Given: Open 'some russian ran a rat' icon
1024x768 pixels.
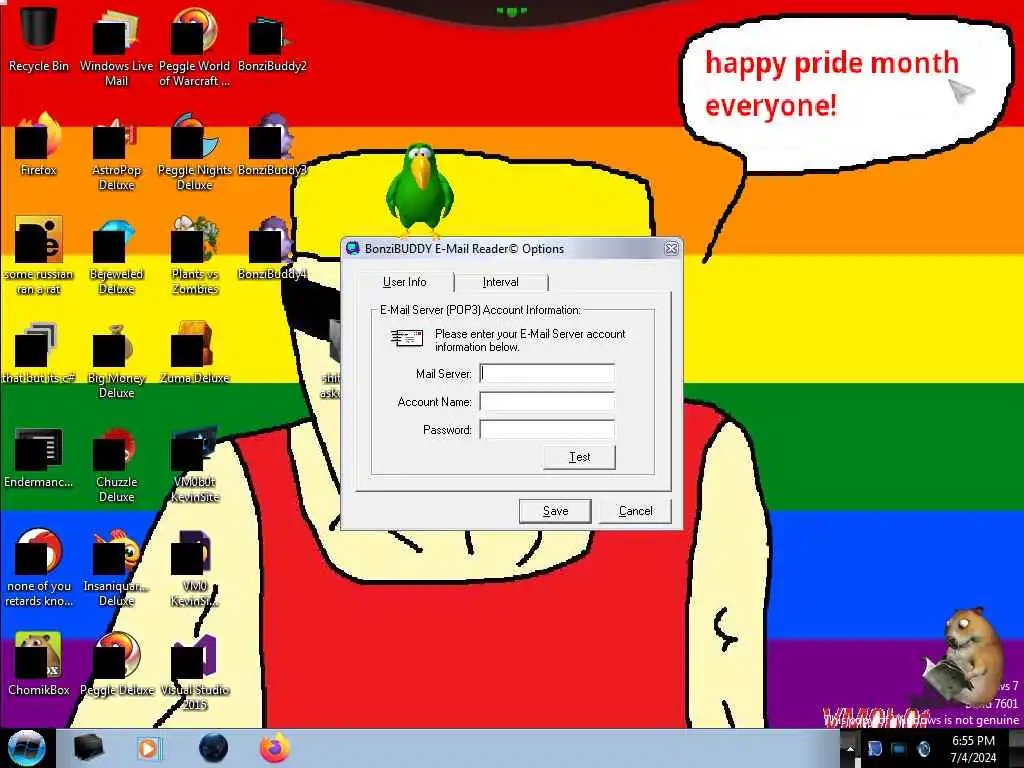Looking at the screenshot, I should [39, 255].
